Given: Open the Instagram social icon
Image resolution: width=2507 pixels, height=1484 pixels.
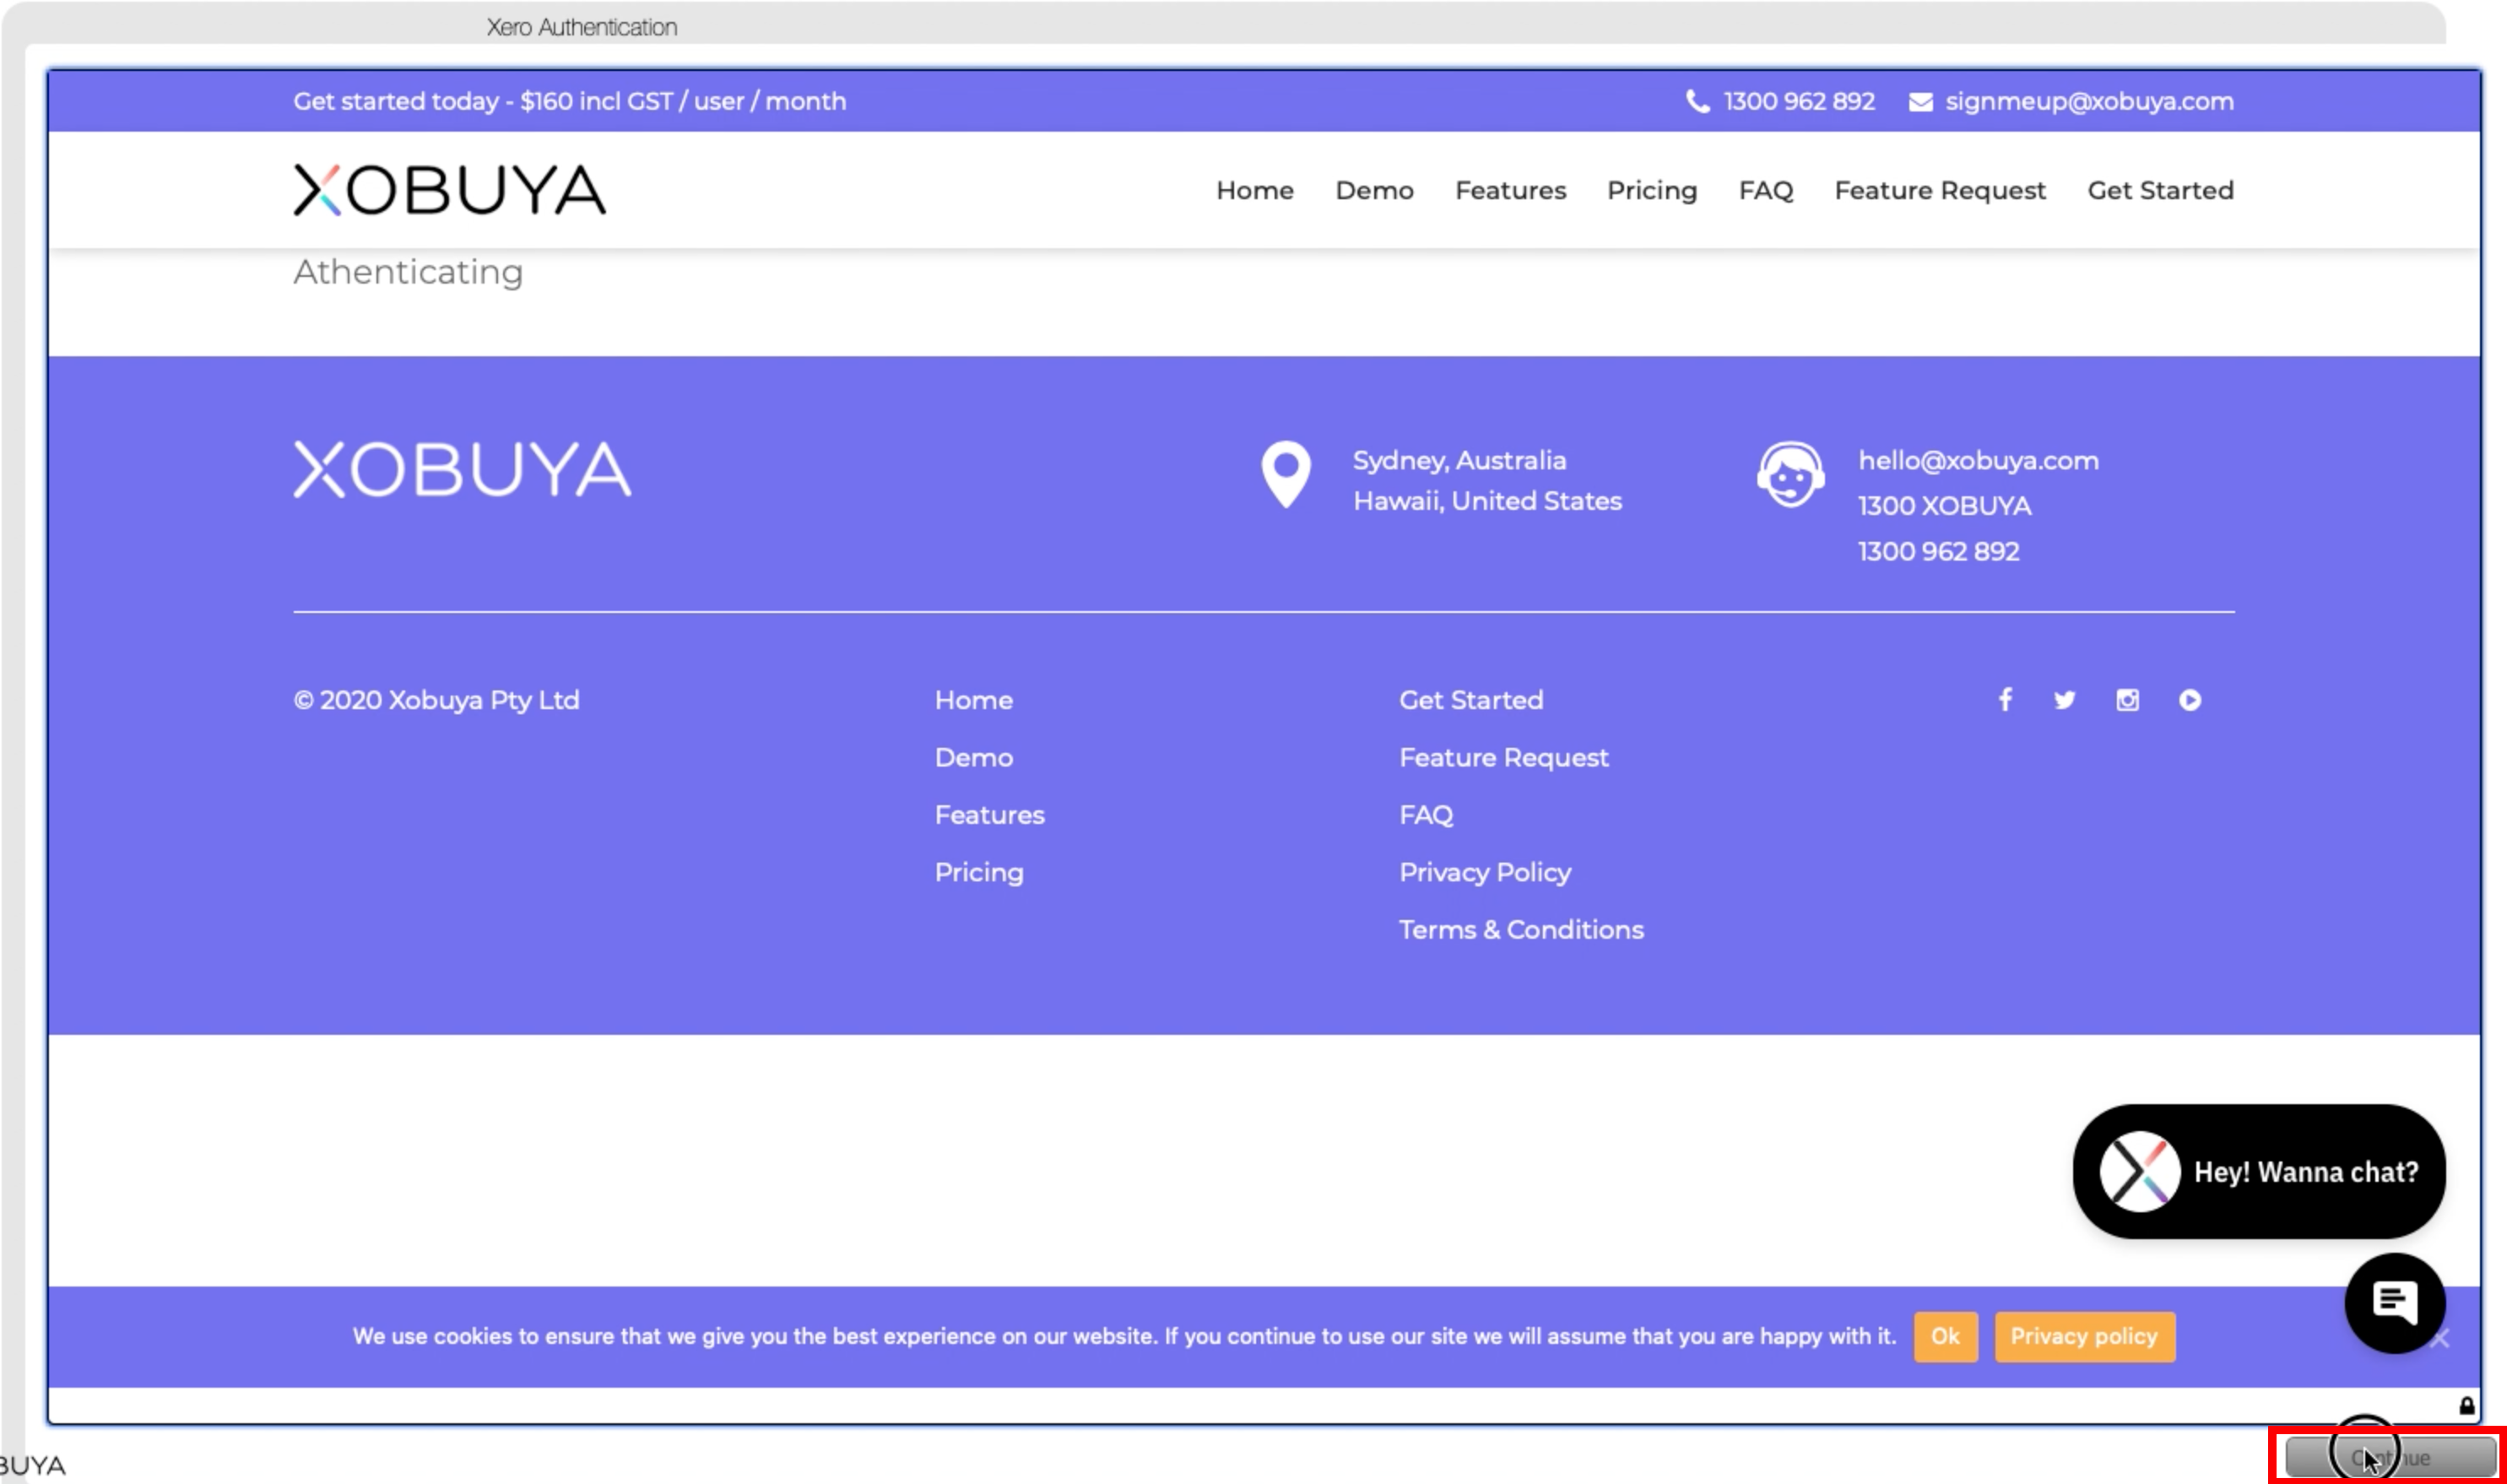Looking at the screenshot, I should coord(2127,700).
